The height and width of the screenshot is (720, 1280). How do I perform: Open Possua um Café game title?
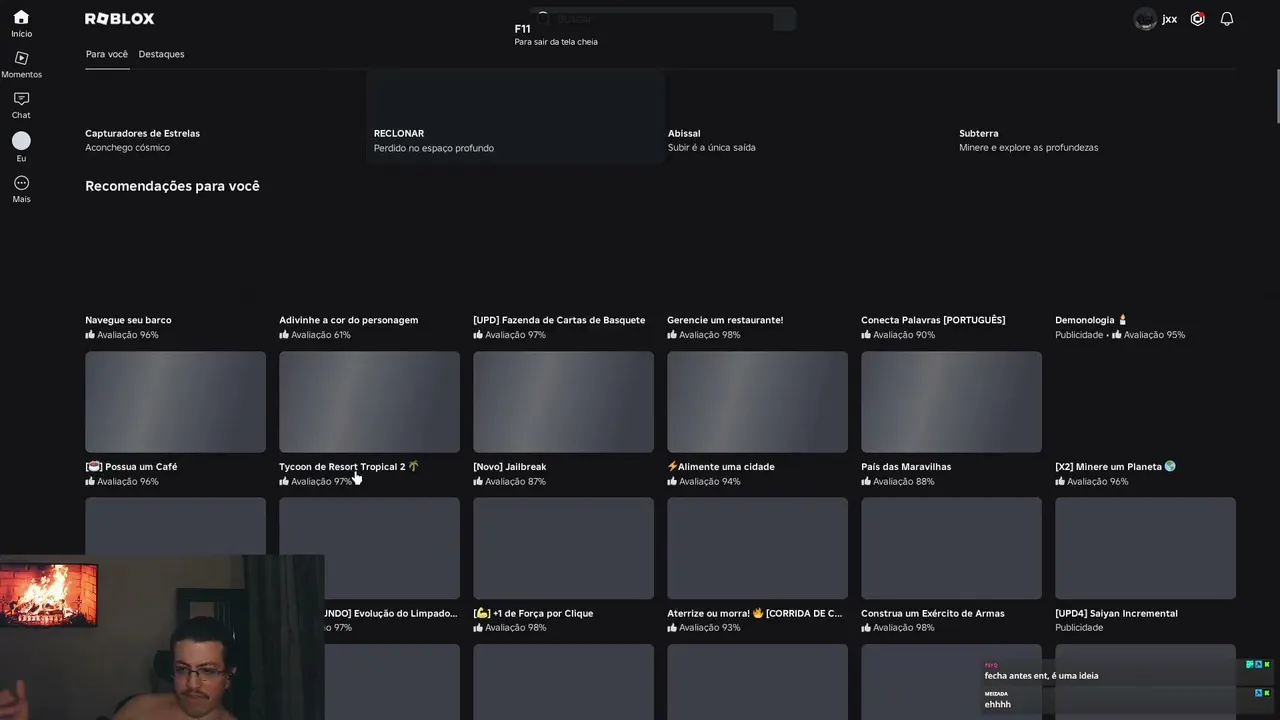point(131,467)
